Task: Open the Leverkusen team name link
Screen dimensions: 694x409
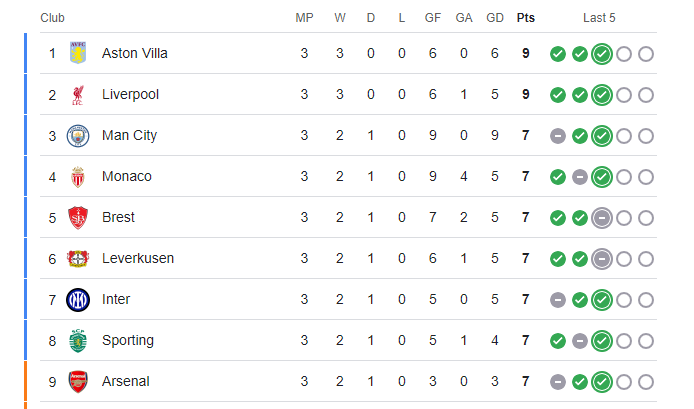Action: (138, 258)
